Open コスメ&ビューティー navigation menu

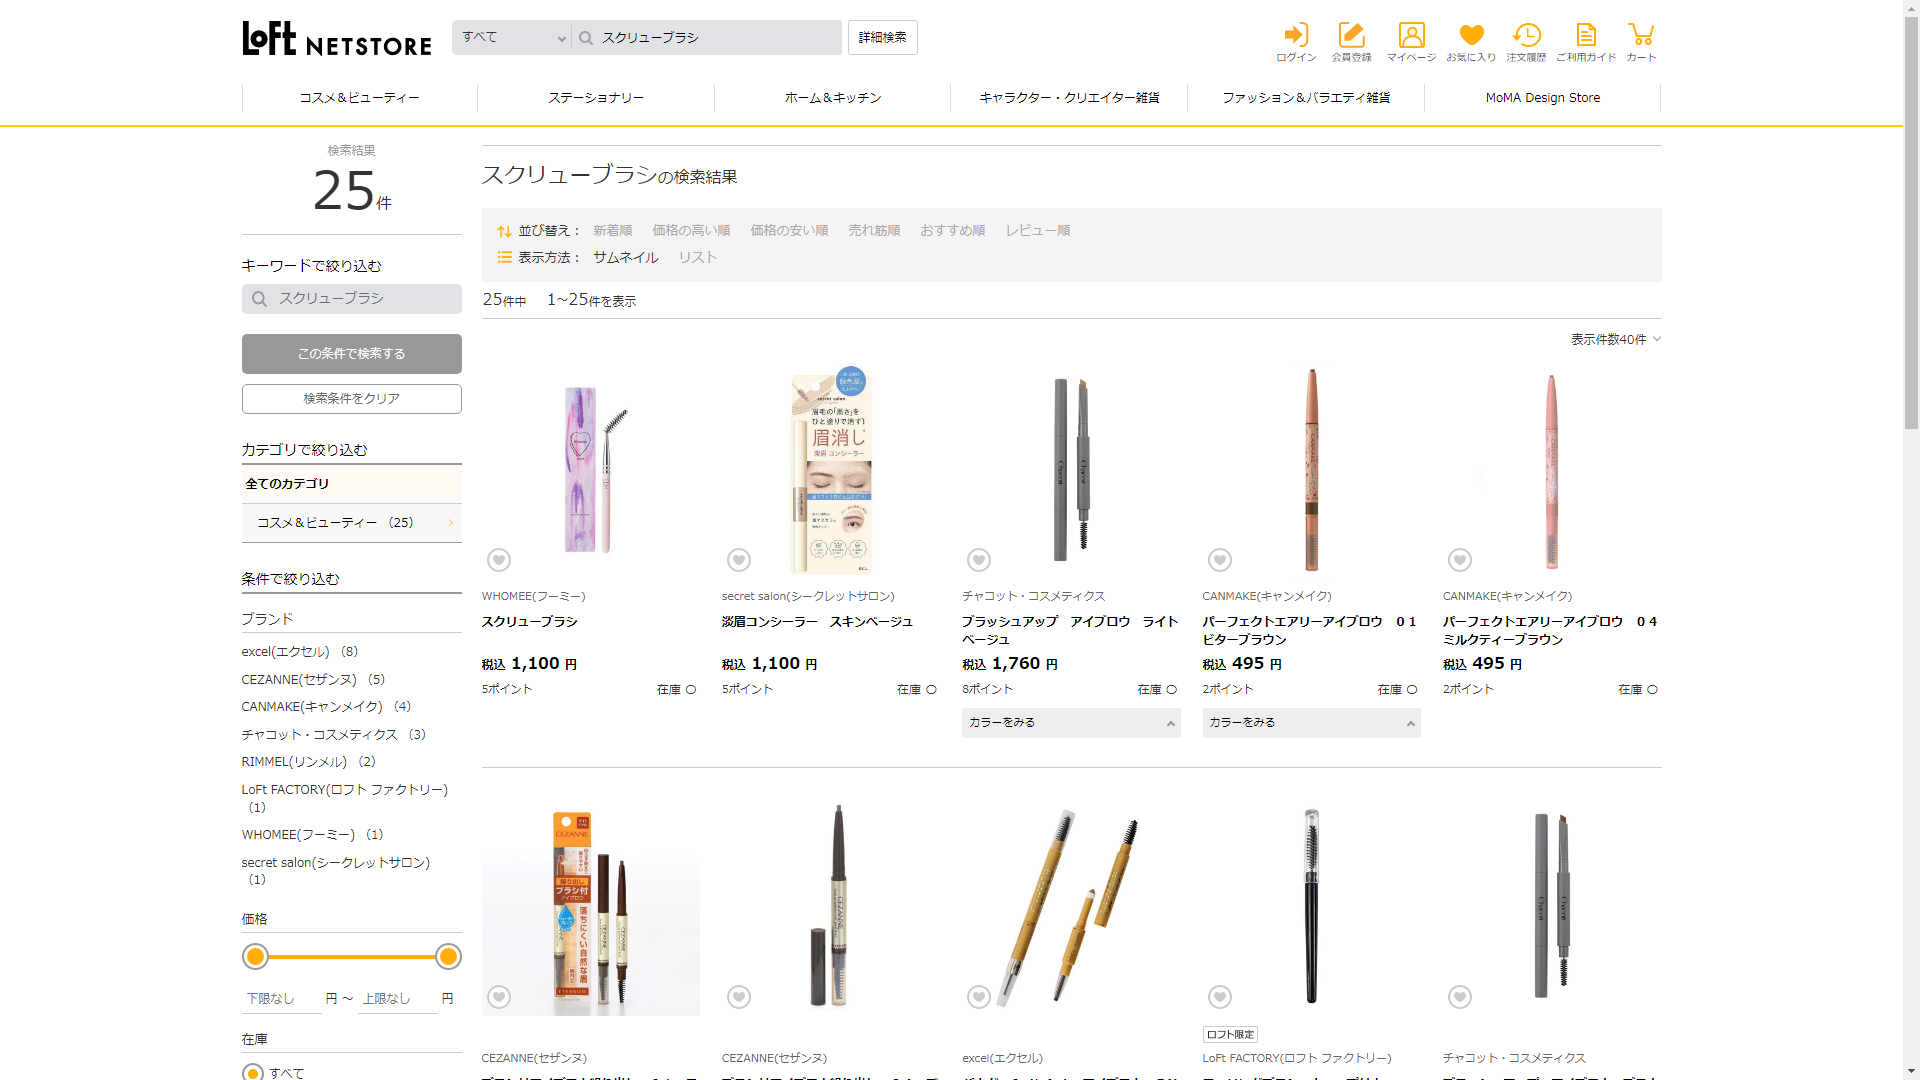click(359, 98)
